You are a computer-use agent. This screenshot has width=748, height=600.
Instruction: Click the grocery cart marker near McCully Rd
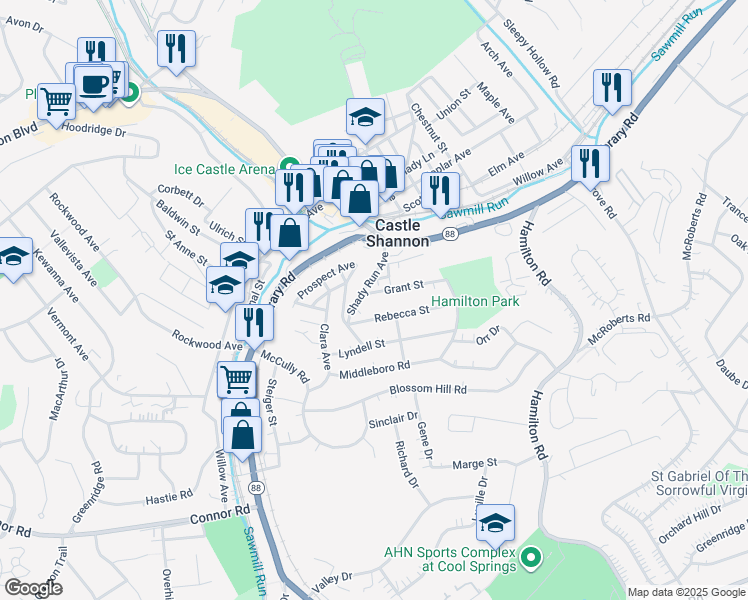pyautogui.click(x=237, y=380)
